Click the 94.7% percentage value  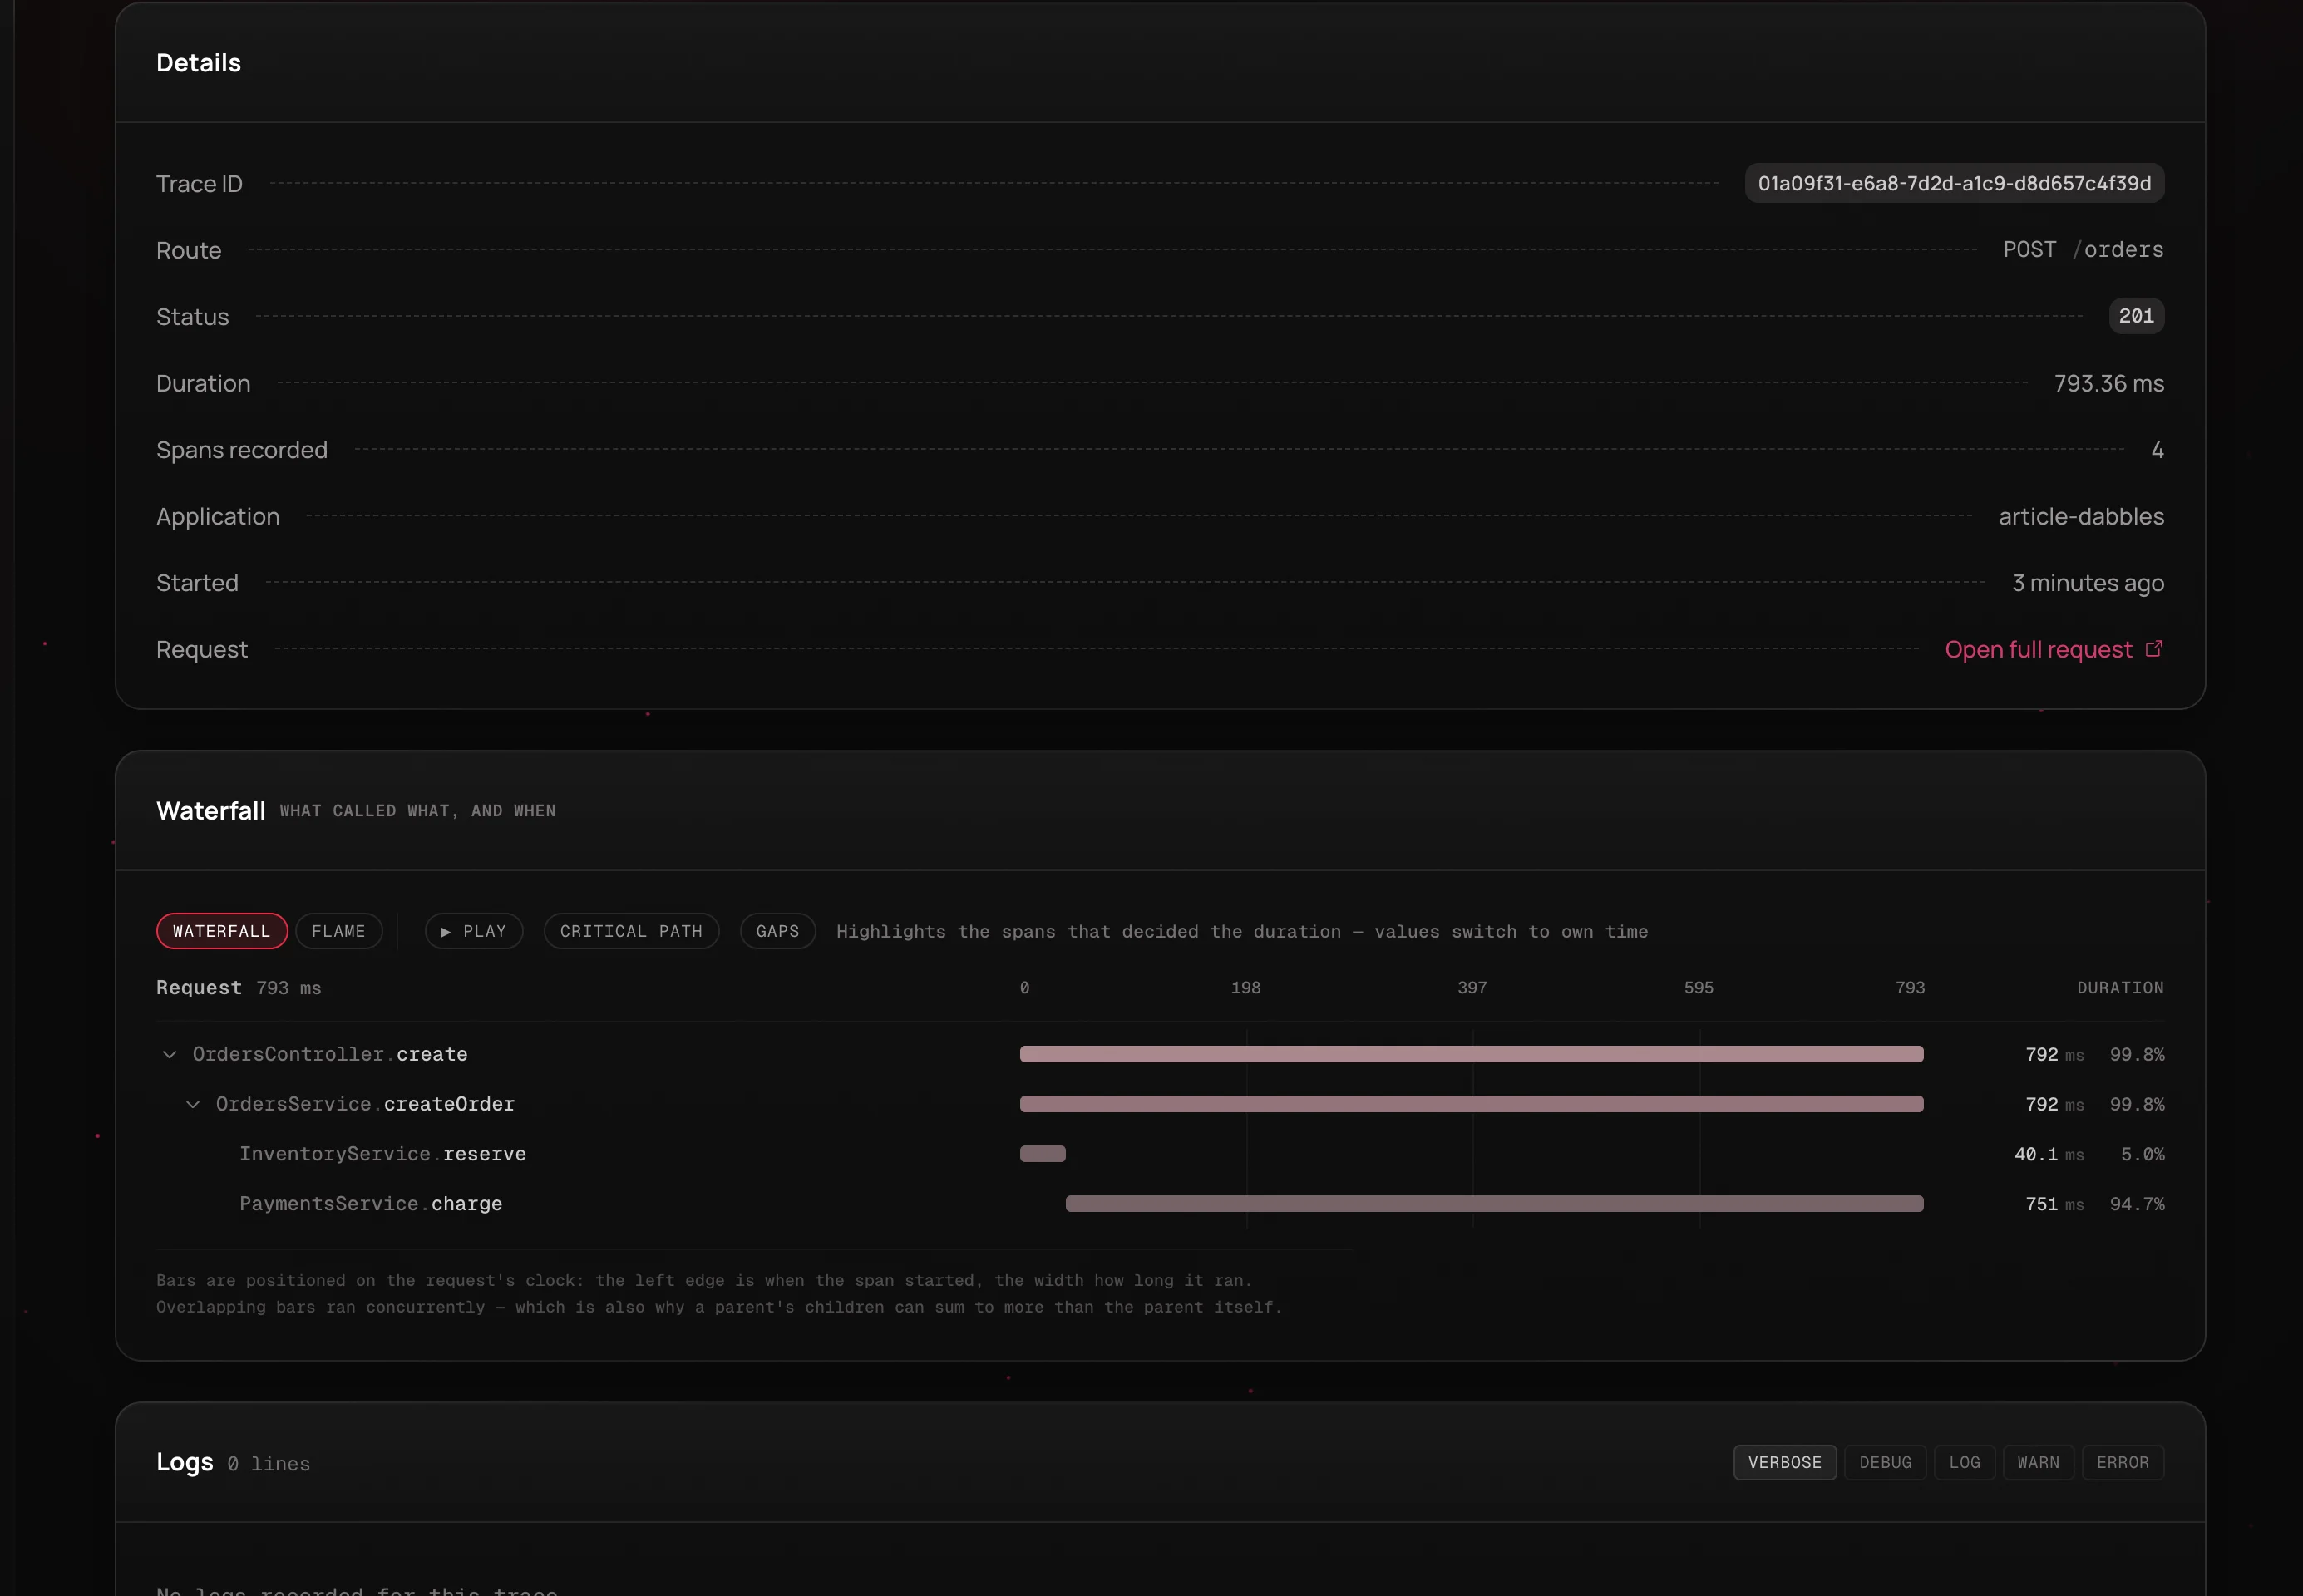pyautogui.click(x=2137, y=1204)
